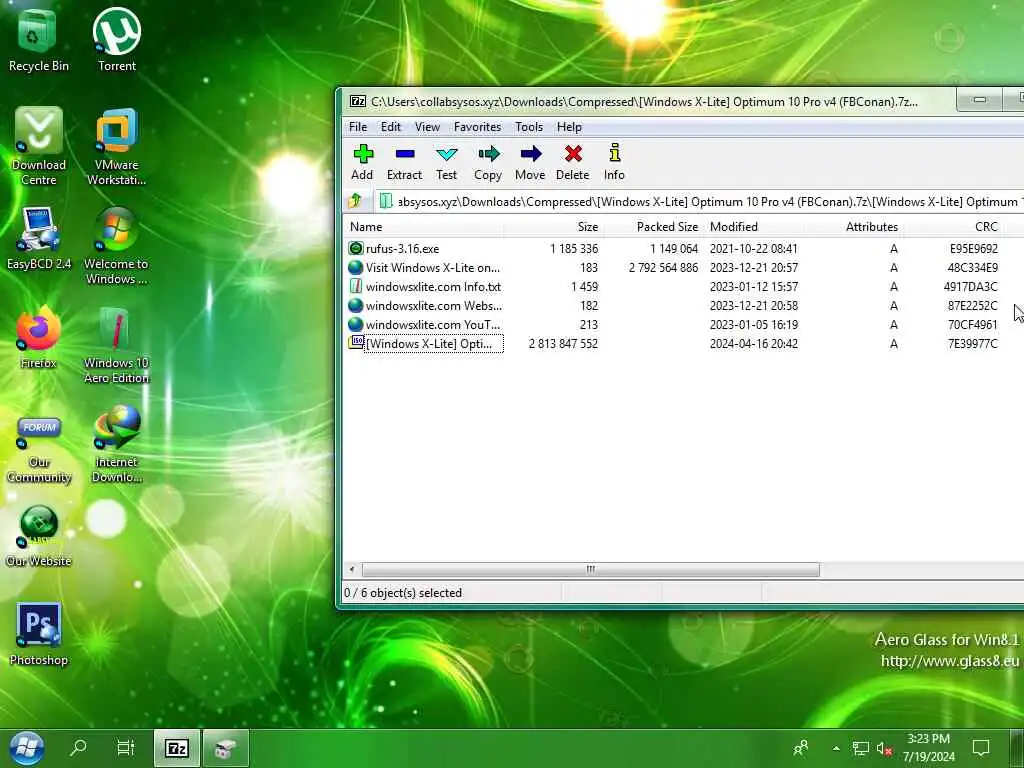Open the View menu
Image resolution: width=1024 pixels, height=768 pixels.
[x=427, y=127]
